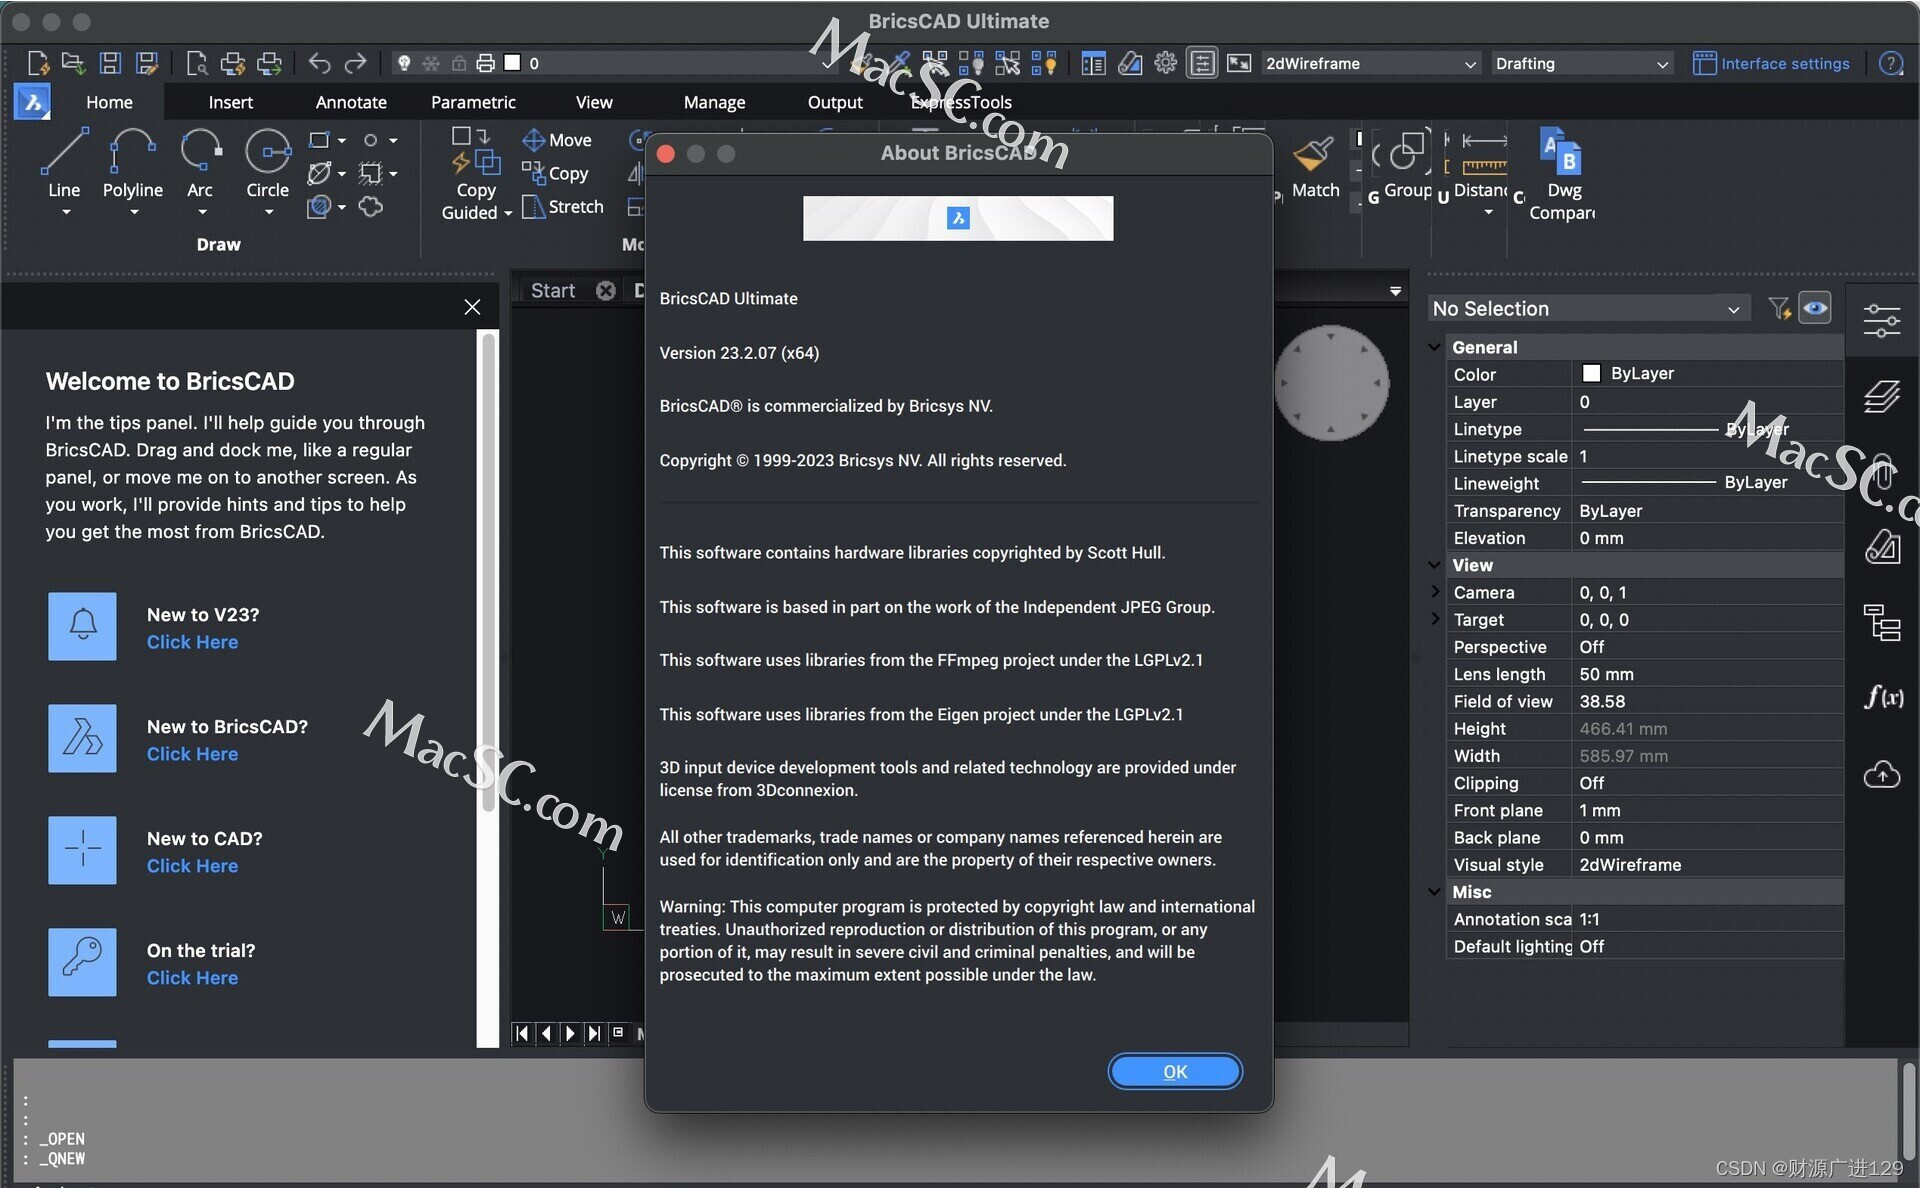Switch to the Insert ribbon tab

coord(230,102)
